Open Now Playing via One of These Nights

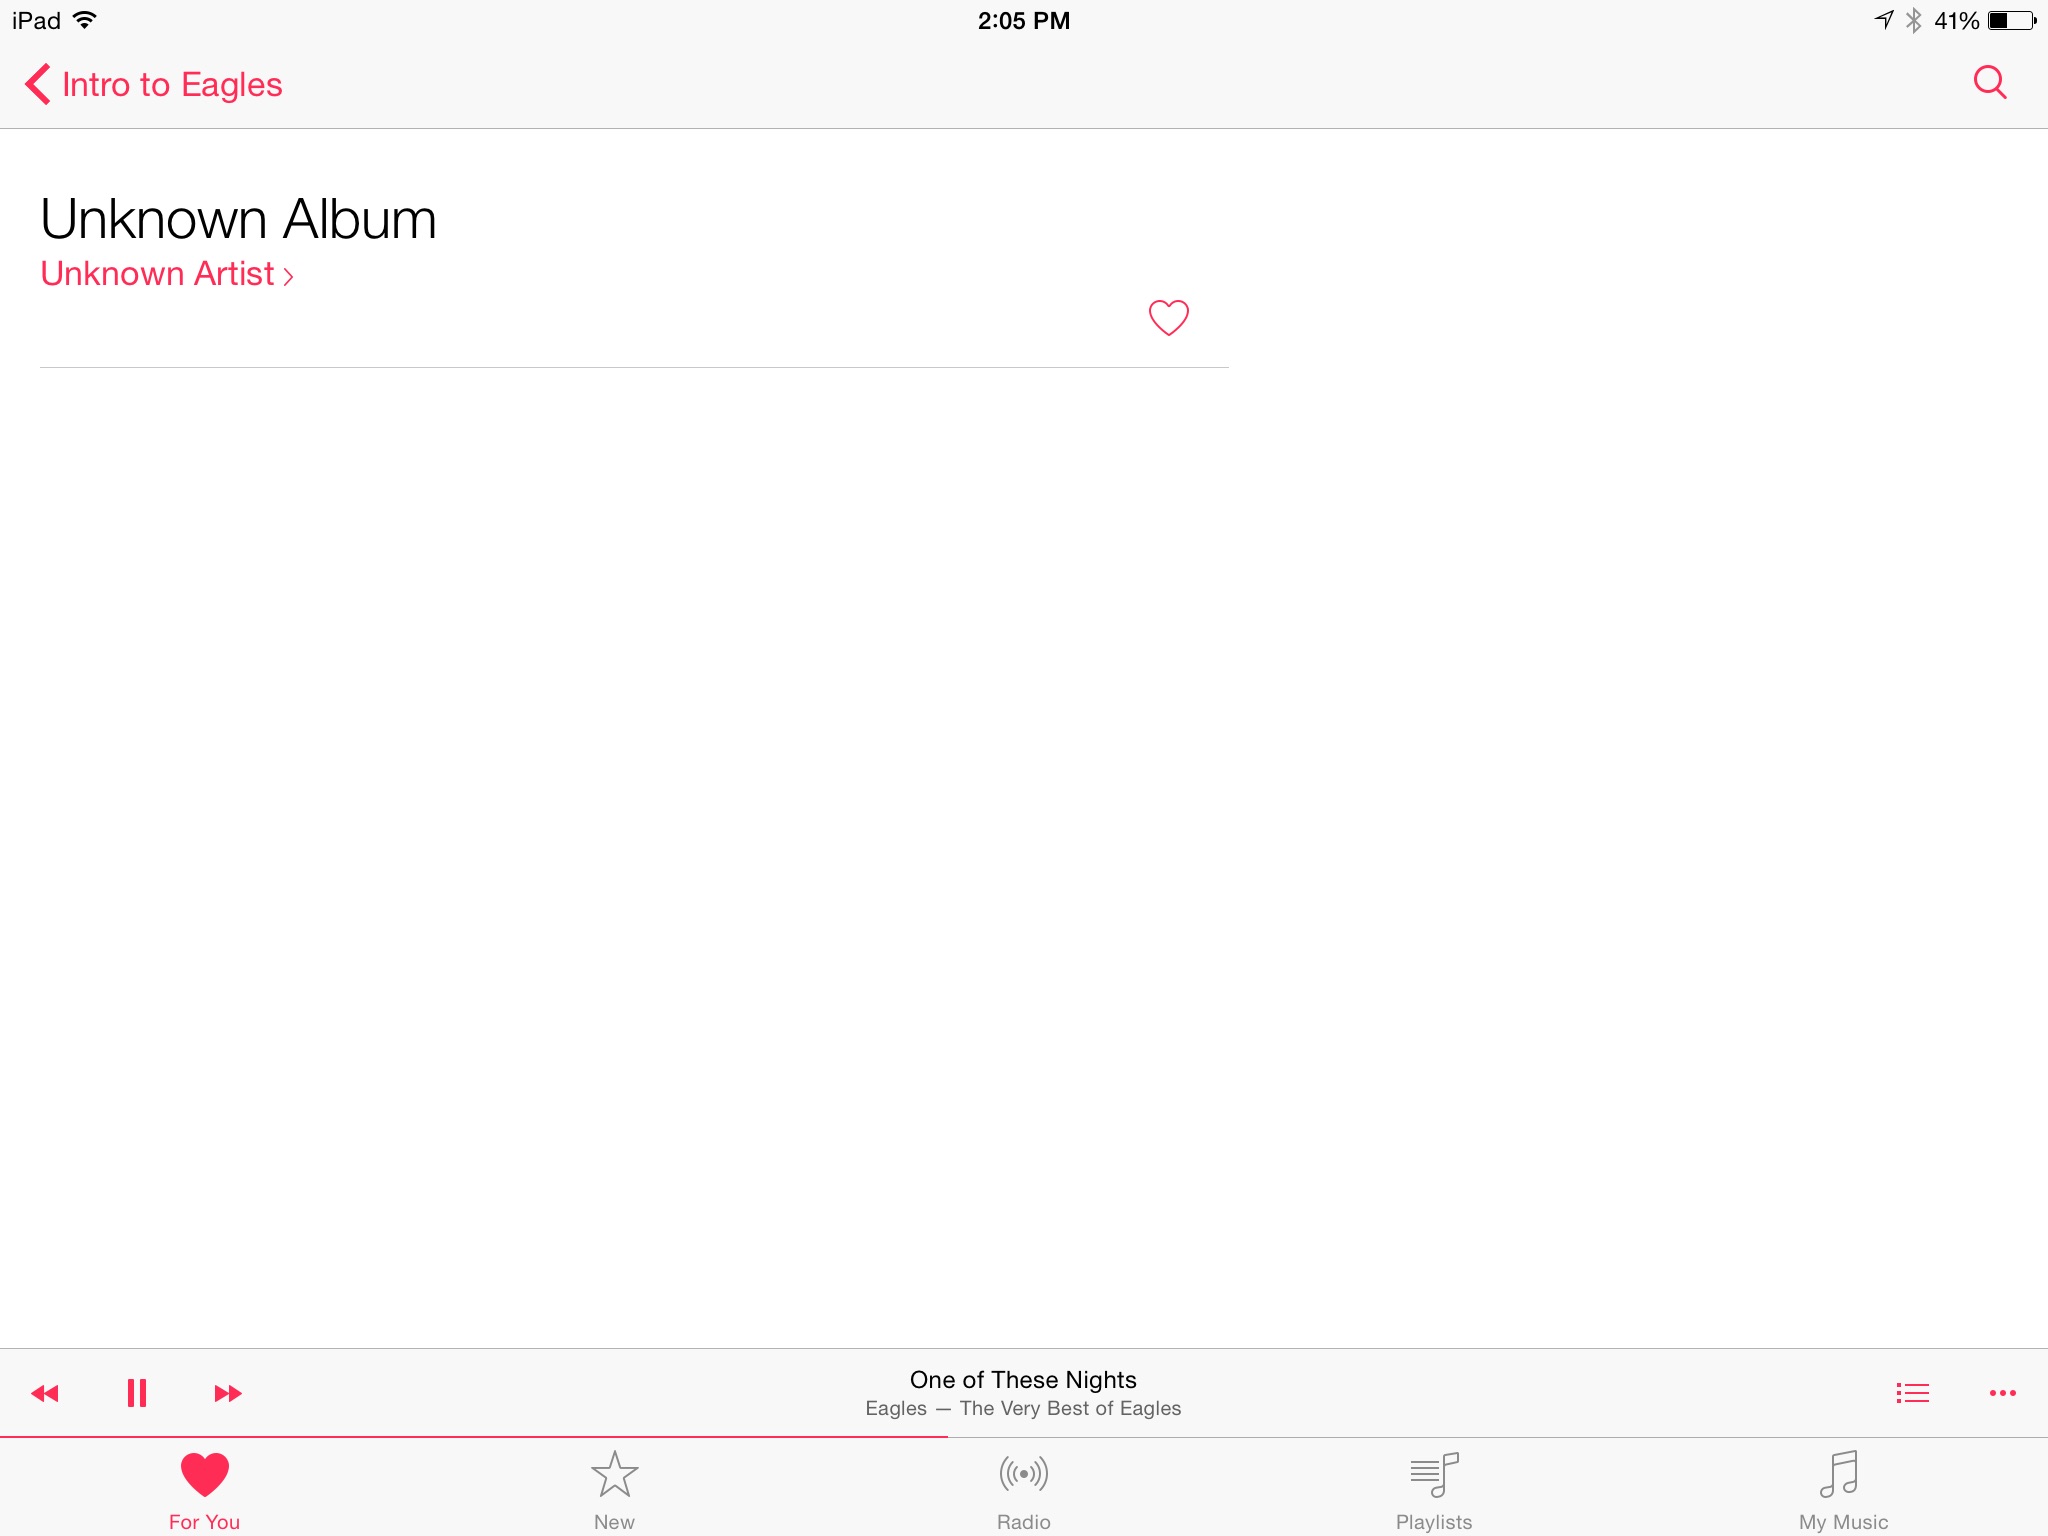pyautogui.click(x=1023, y=1380)
